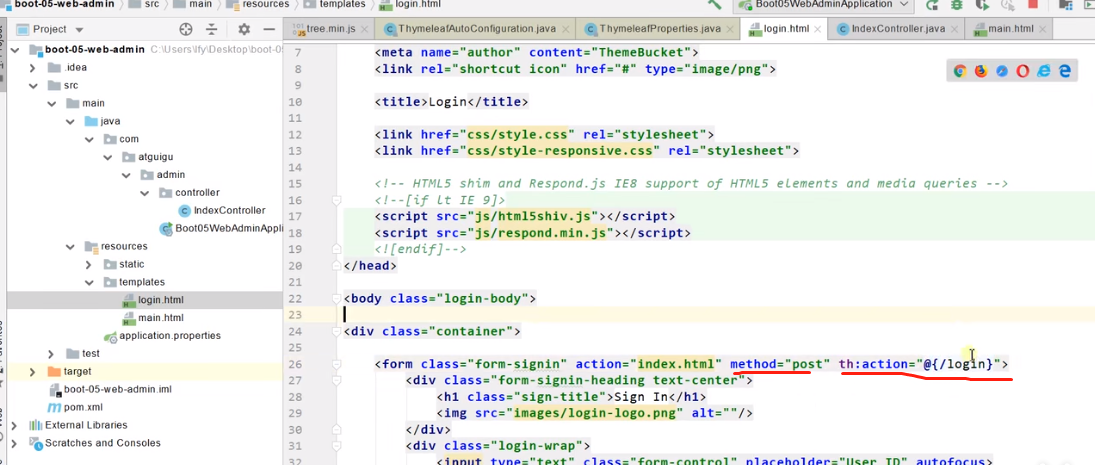
Task: Open file in Edge browser
Action: pyautogui.click(x=1065, y=71)
